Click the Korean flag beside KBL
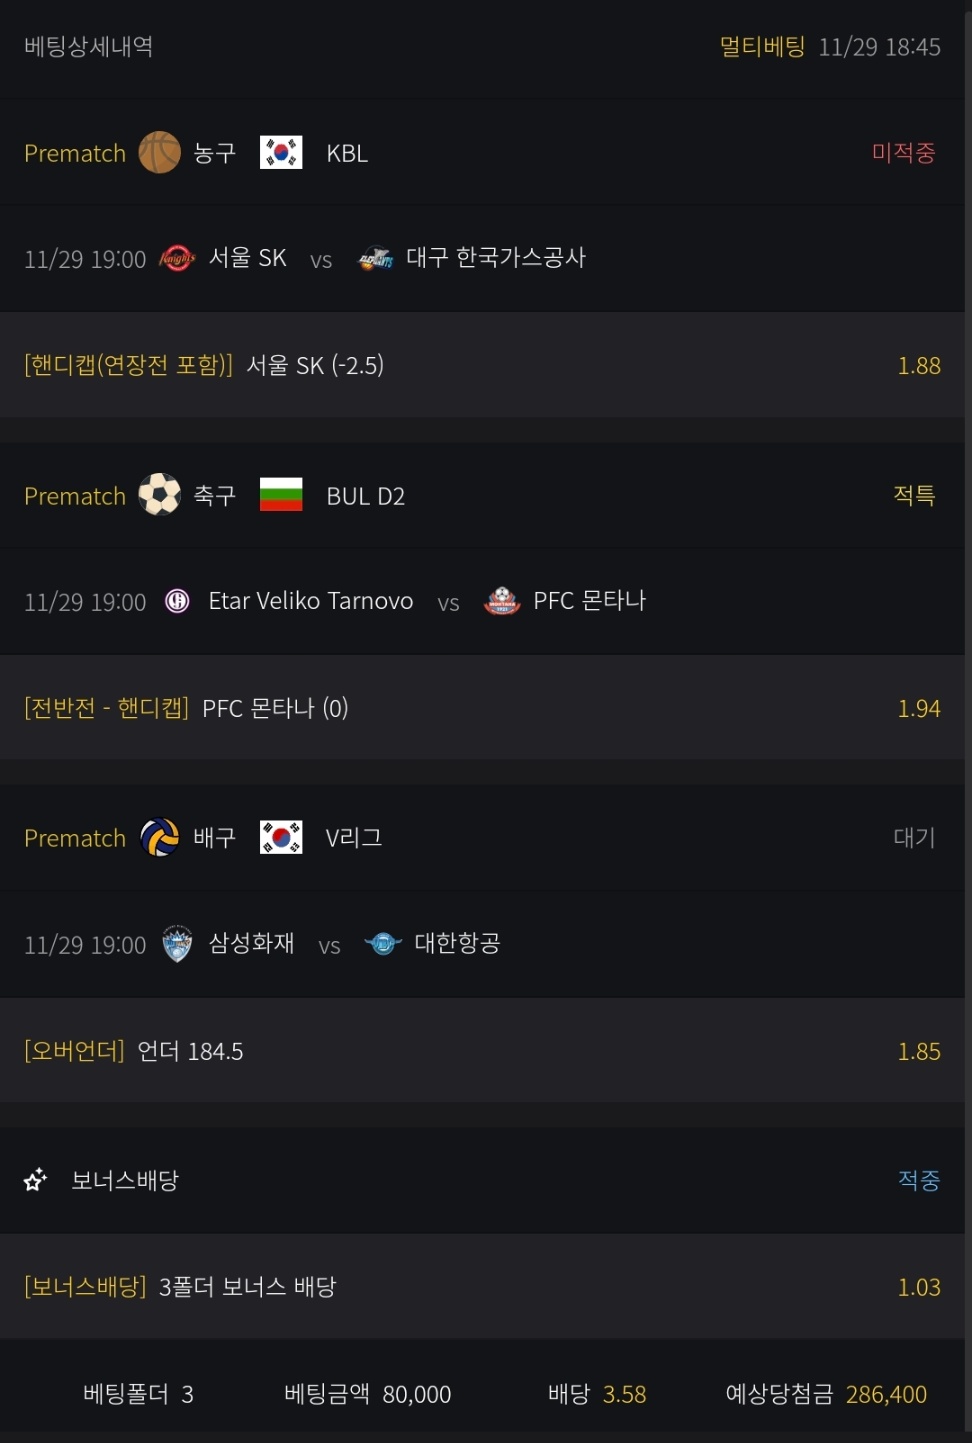The height and width of the screenshot is (1443, 972). (x=281, y=153)
